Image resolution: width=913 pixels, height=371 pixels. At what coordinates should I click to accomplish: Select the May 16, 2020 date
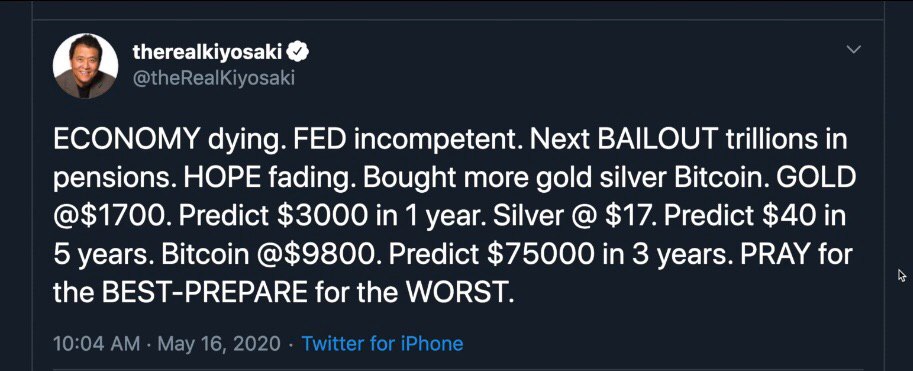(x=220, y=344)
